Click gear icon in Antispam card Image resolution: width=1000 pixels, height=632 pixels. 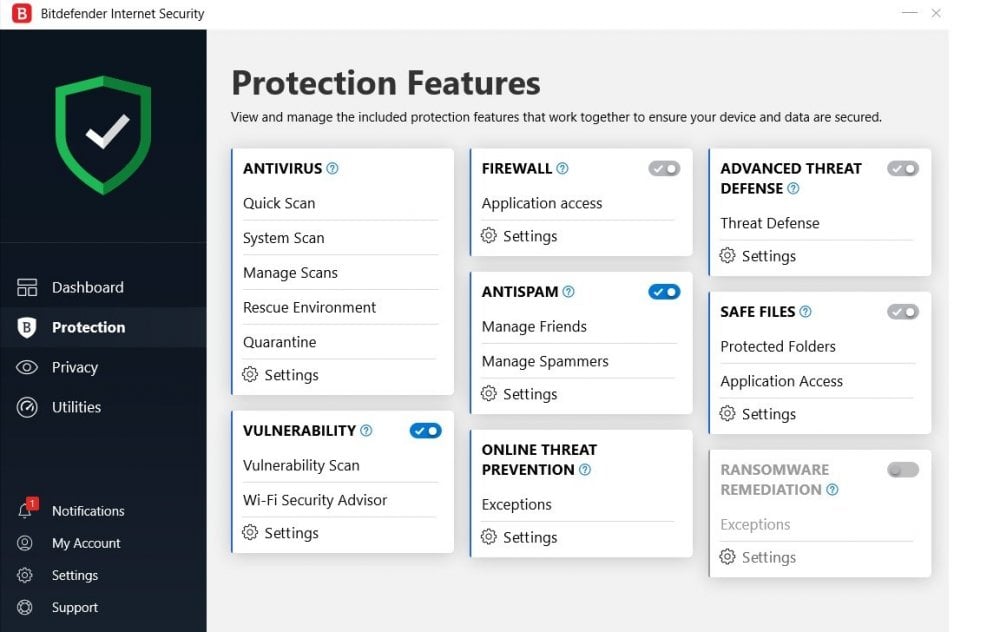pyautogui.click(x=489, y=393)
